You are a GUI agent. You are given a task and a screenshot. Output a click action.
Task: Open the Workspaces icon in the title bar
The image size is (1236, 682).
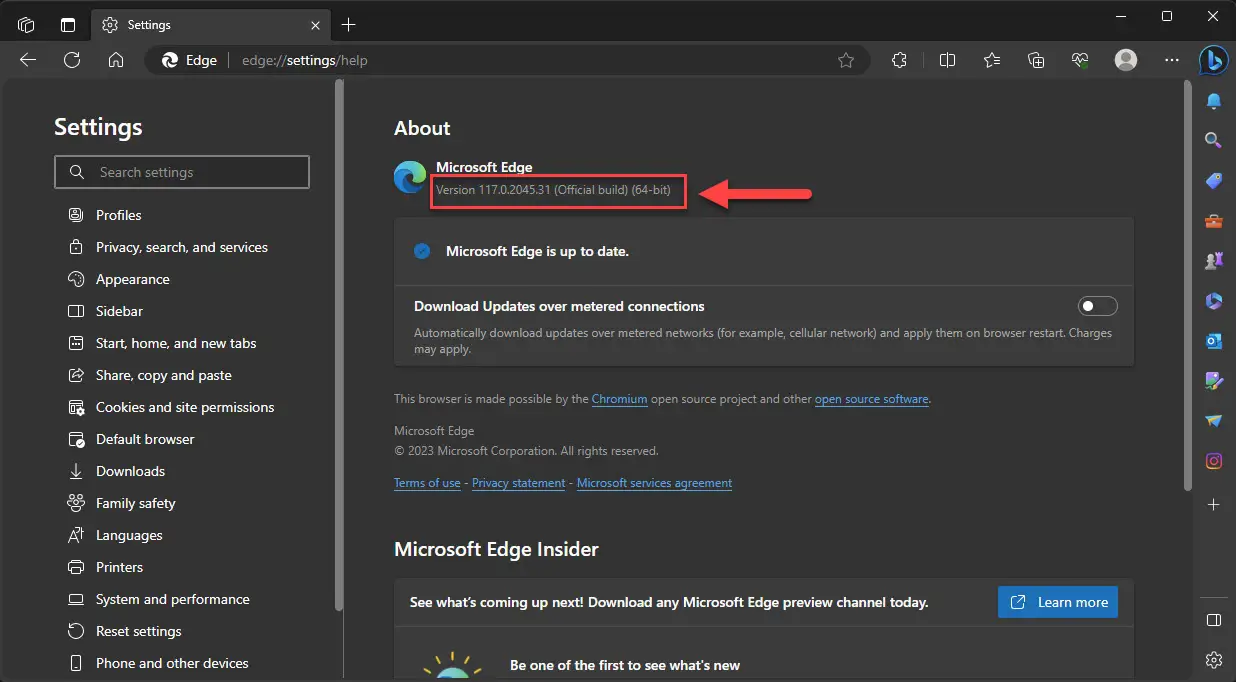point(26,24)
